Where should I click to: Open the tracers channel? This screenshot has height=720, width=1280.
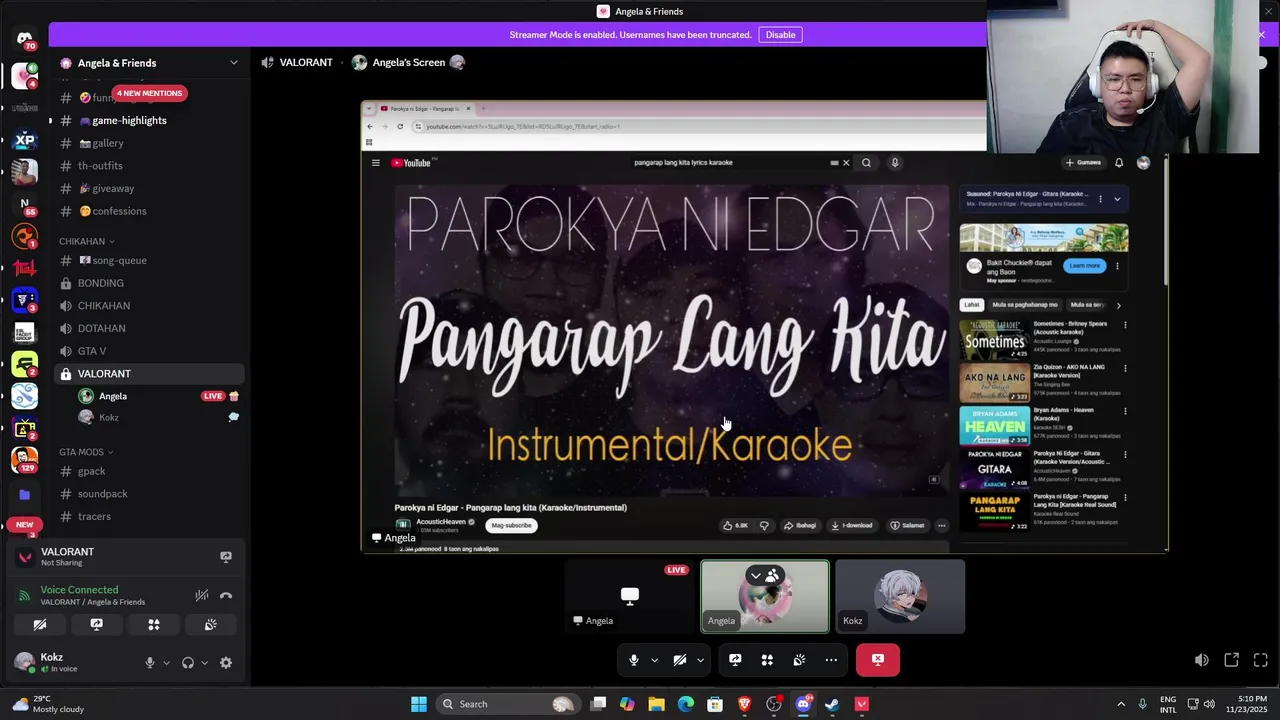point(148,516)
